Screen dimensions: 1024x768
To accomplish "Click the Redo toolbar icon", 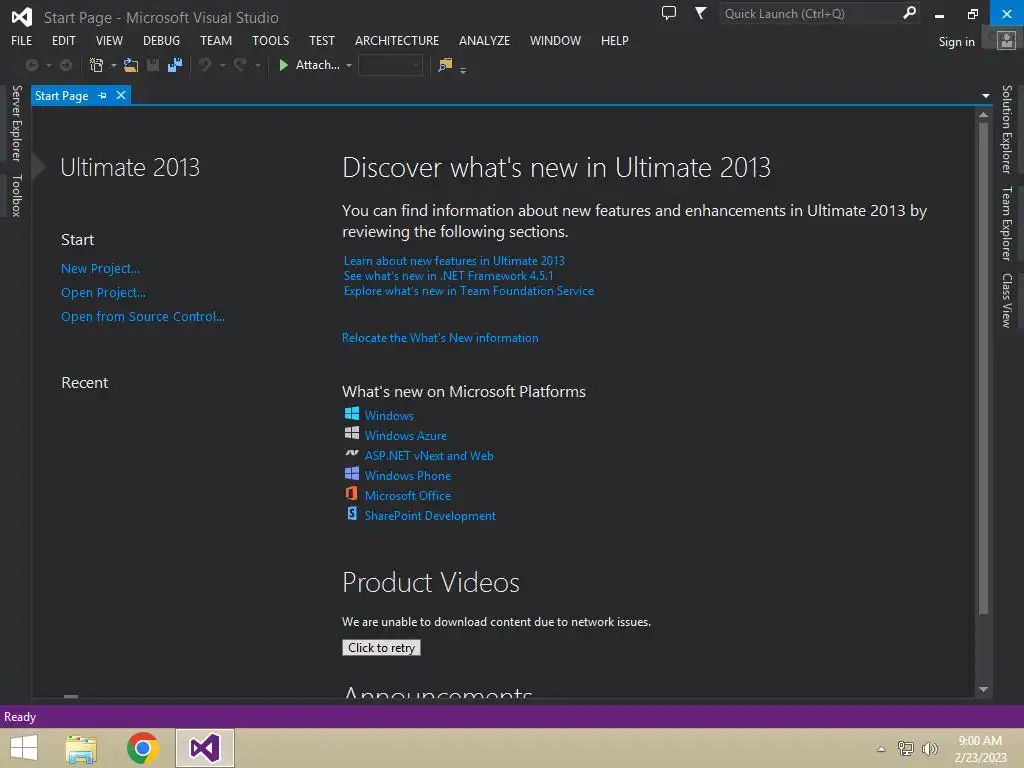I will click(240, 65).
